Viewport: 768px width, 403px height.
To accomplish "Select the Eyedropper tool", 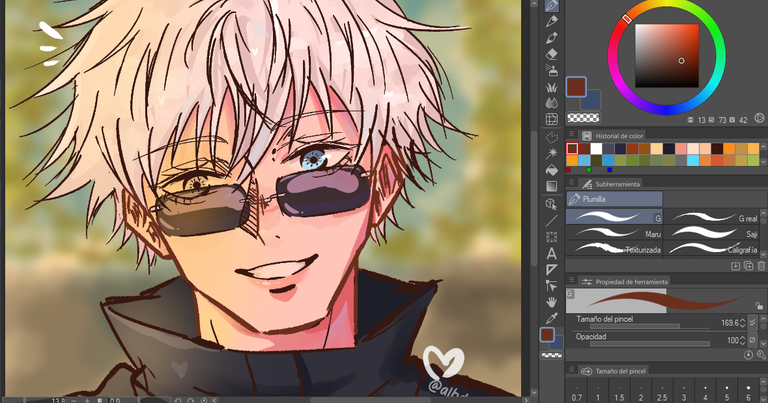I will [552, 318].
